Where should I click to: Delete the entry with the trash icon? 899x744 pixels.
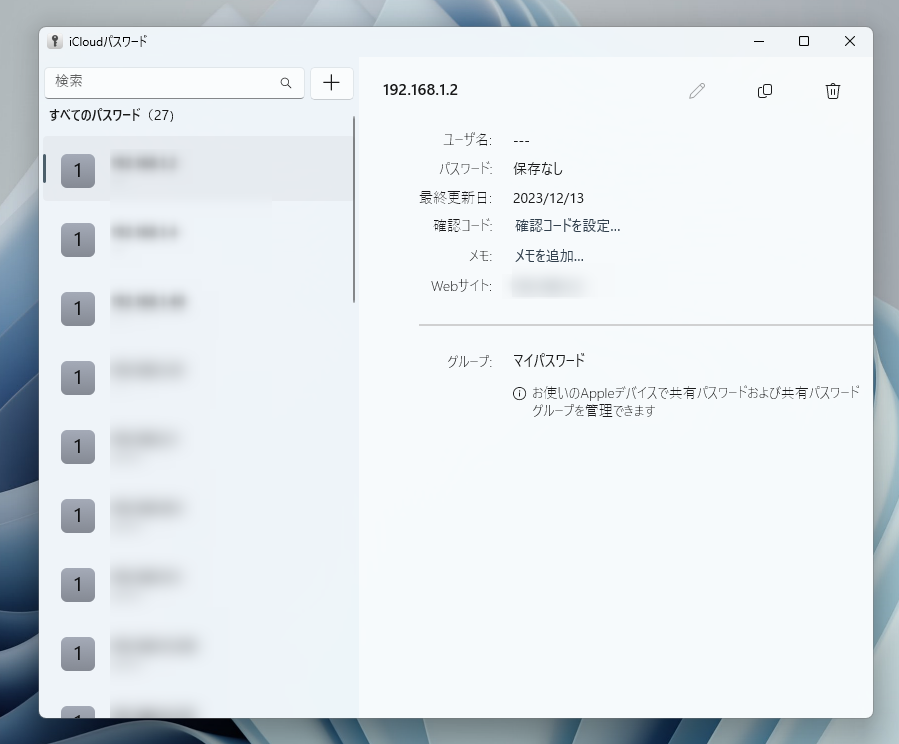[x=832, y=91]
